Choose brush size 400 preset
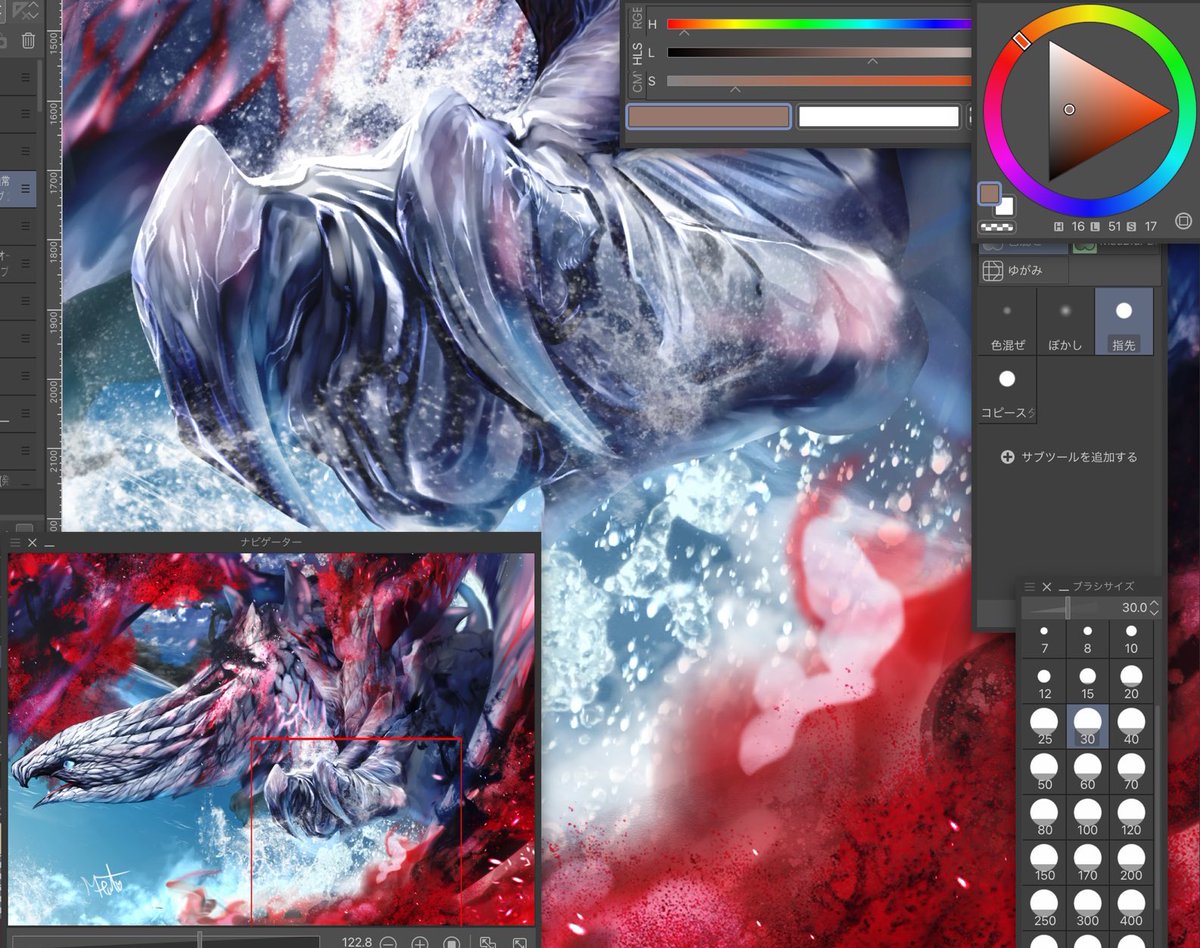The image size is (1200, 948). coord(1131,908)
